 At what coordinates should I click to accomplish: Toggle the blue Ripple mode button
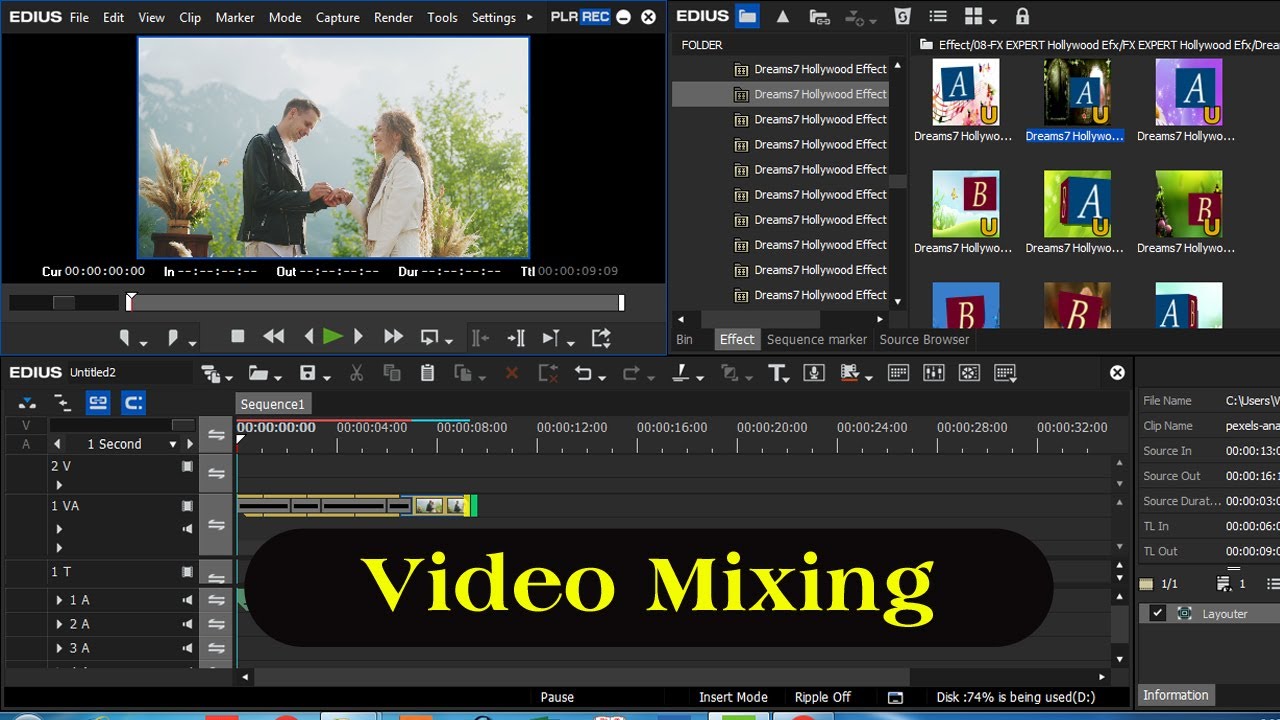[133, 403]
